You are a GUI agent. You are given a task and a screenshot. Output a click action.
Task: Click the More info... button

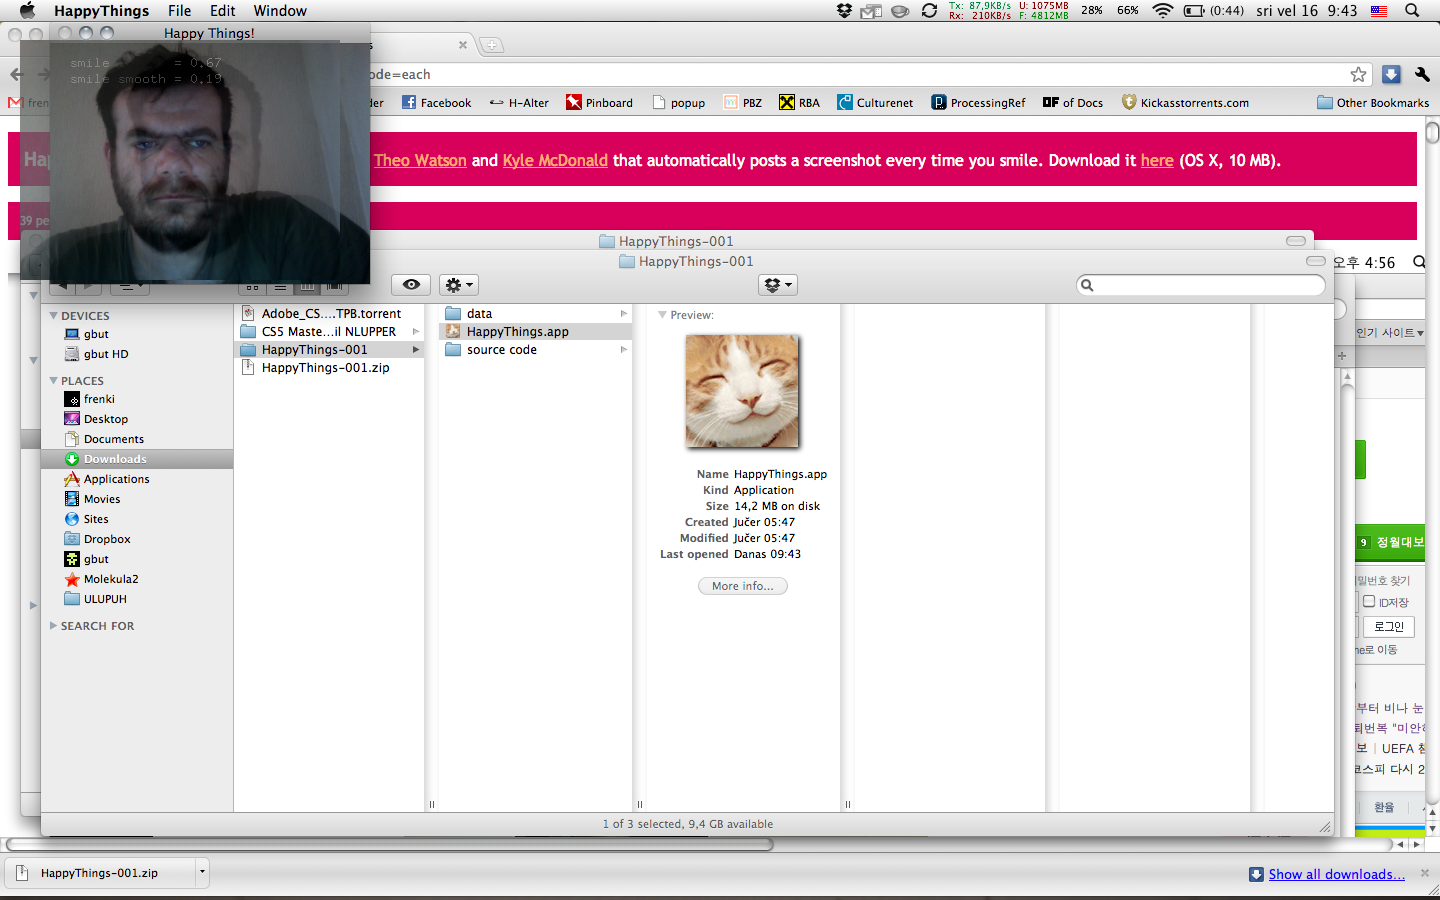tap(742, 586)
